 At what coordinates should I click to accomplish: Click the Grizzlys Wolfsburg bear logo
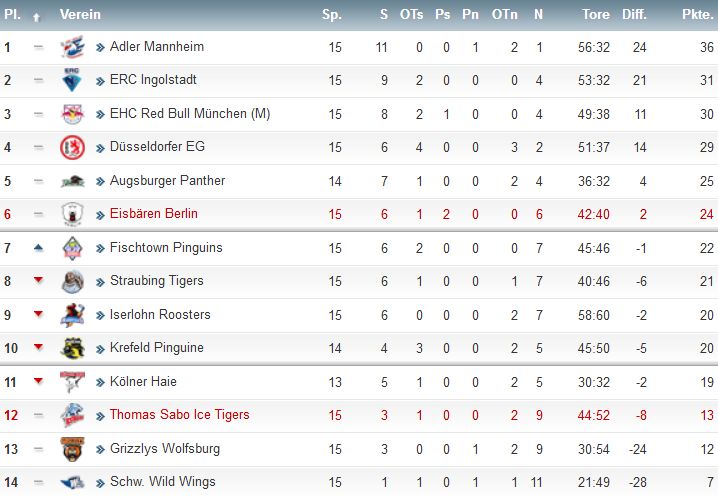coord(72,449)
